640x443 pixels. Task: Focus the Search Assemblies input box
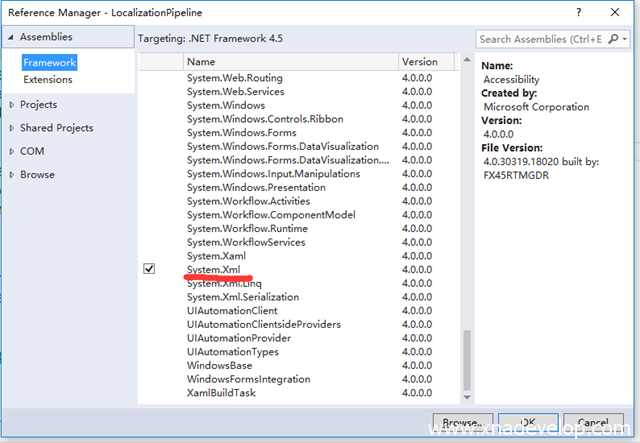(540, 39)
